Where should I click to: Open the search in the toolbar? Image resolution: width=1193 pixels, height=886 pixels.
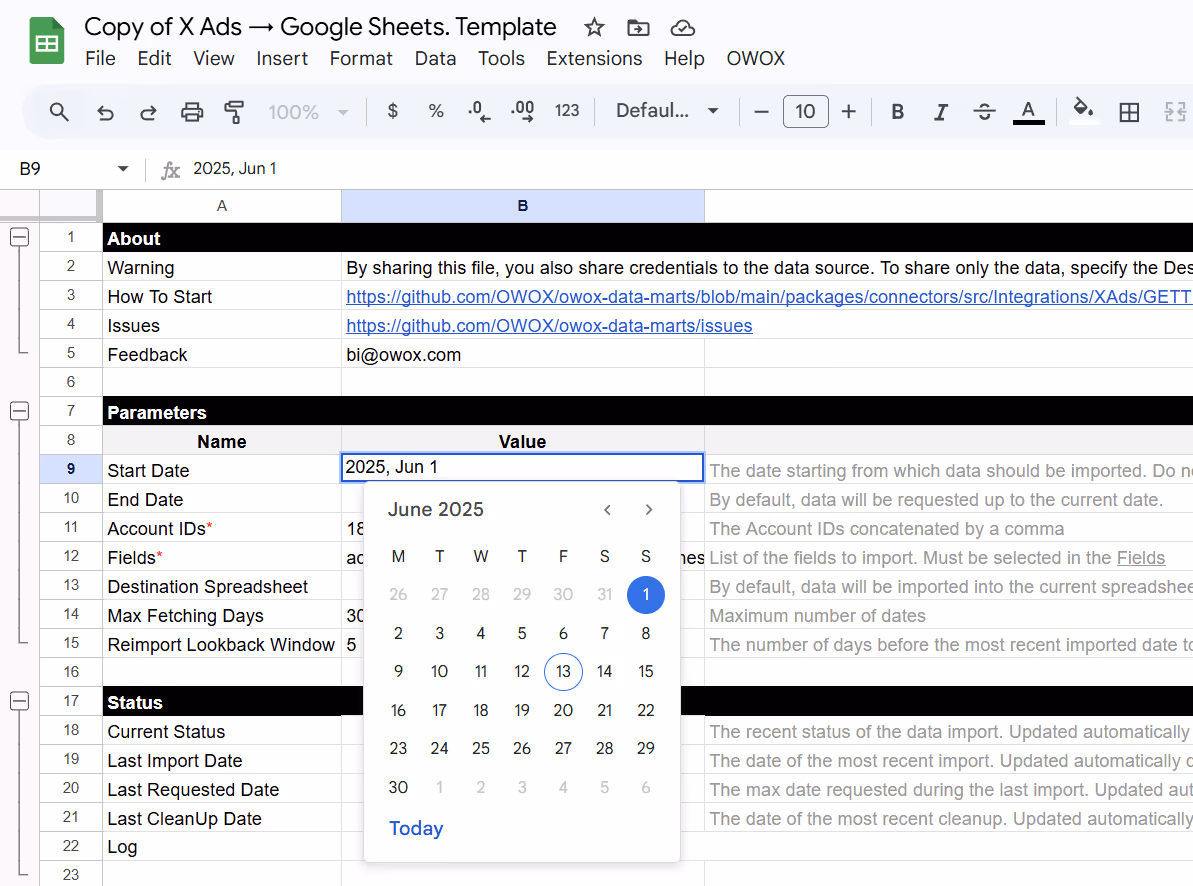click(58, 111)
